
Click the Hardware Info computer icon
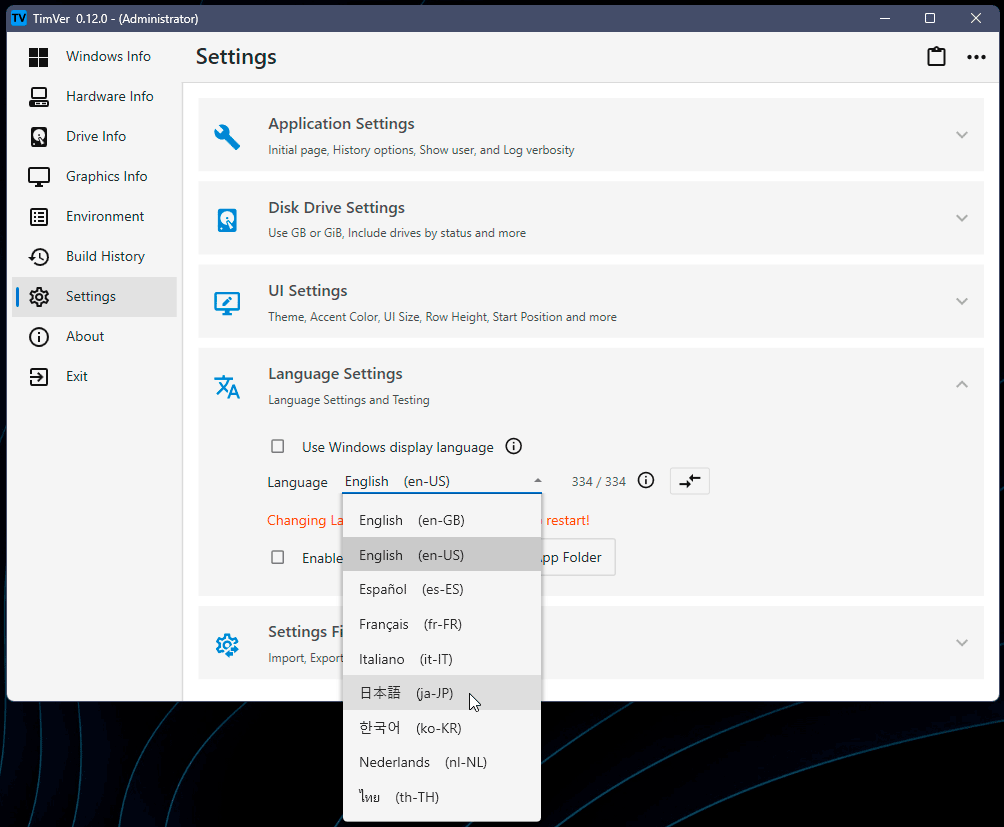38,97
